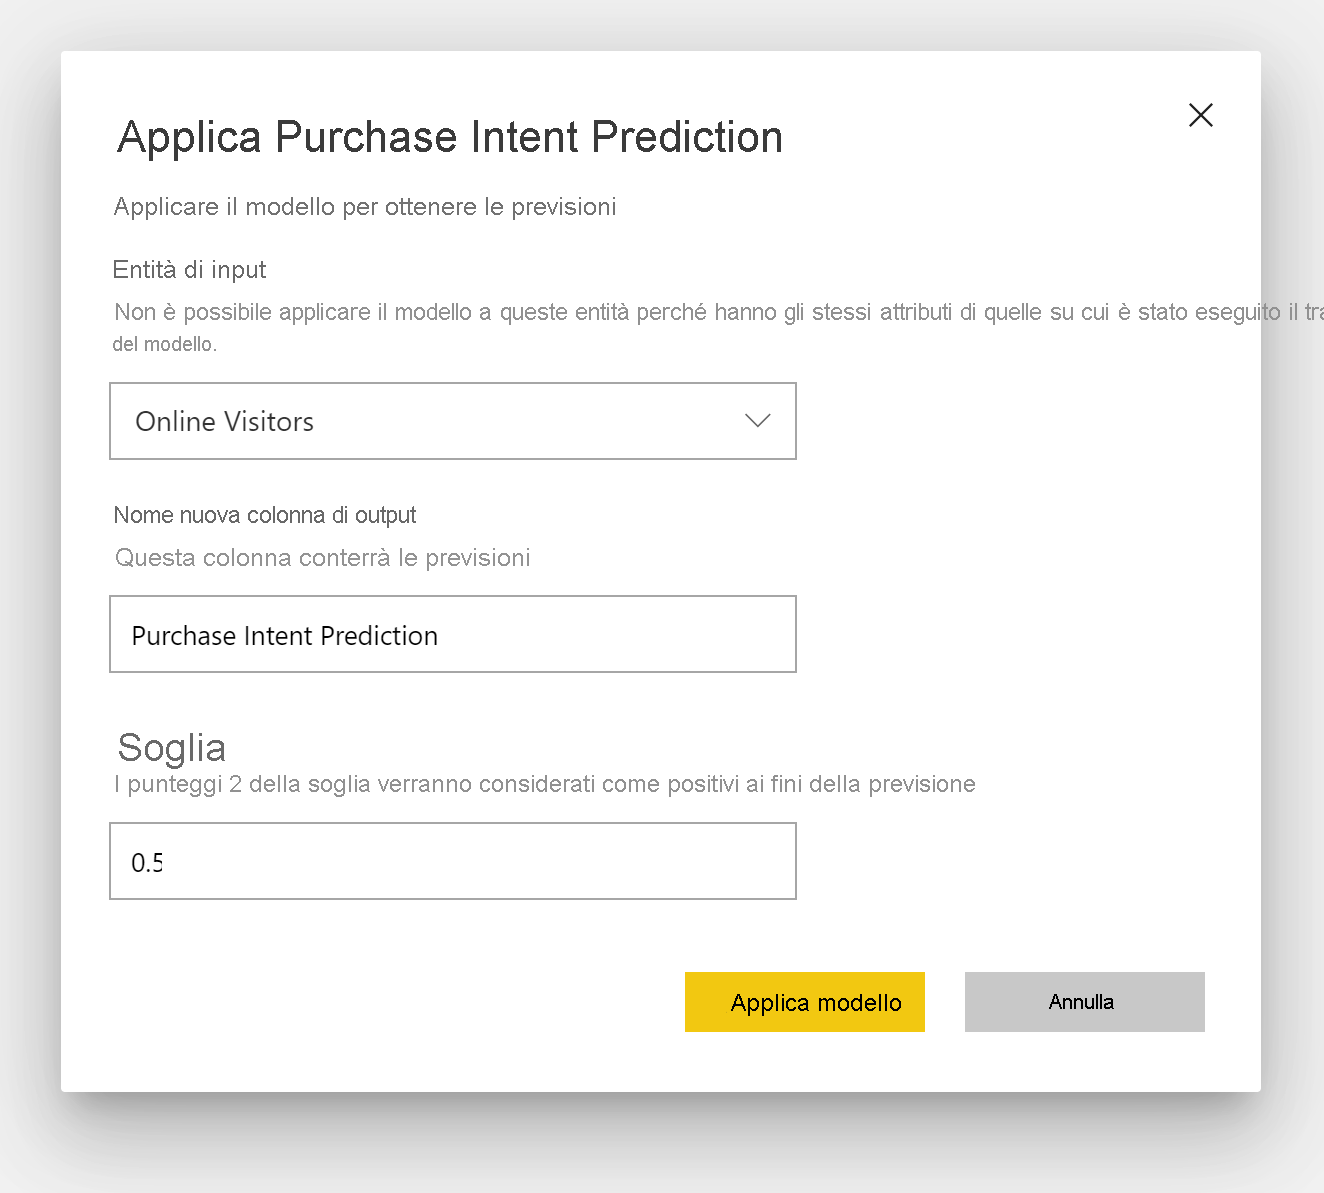
Task: Click the subtitle Applicare il modello per ottenere
Action: [x=365, y=207]
